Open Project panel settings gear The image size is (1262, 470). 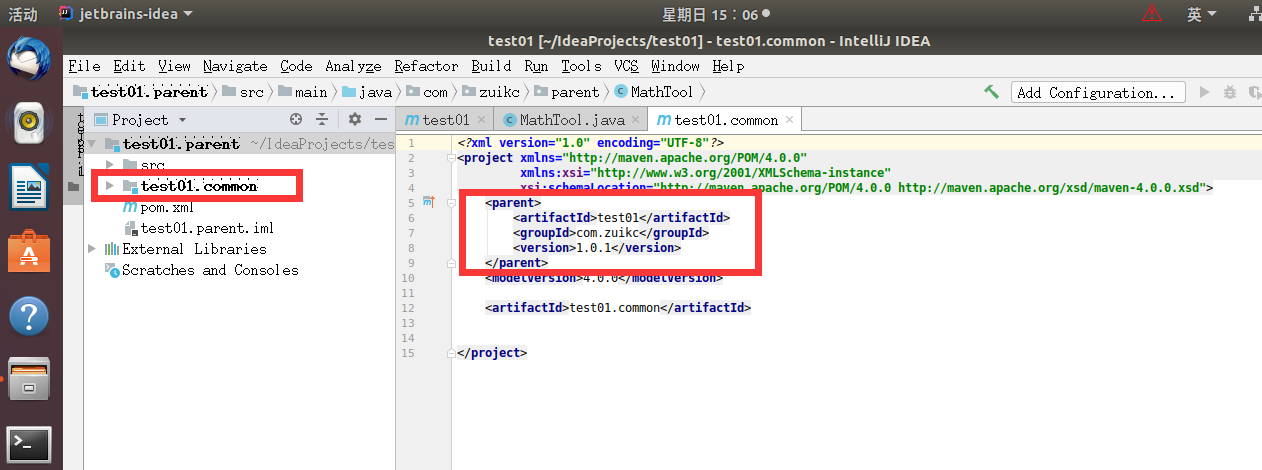point(353,119)
